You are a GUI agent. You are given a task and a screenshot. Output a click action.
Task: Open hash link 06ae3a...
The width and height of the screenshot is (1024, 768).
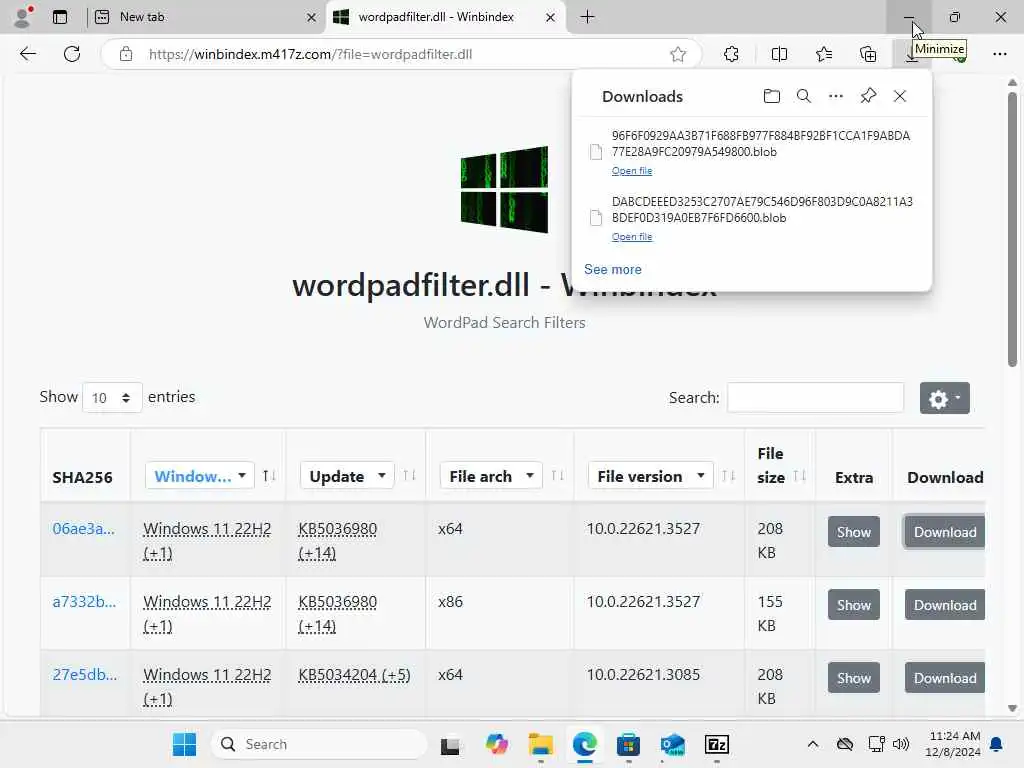tap(84, 528)
